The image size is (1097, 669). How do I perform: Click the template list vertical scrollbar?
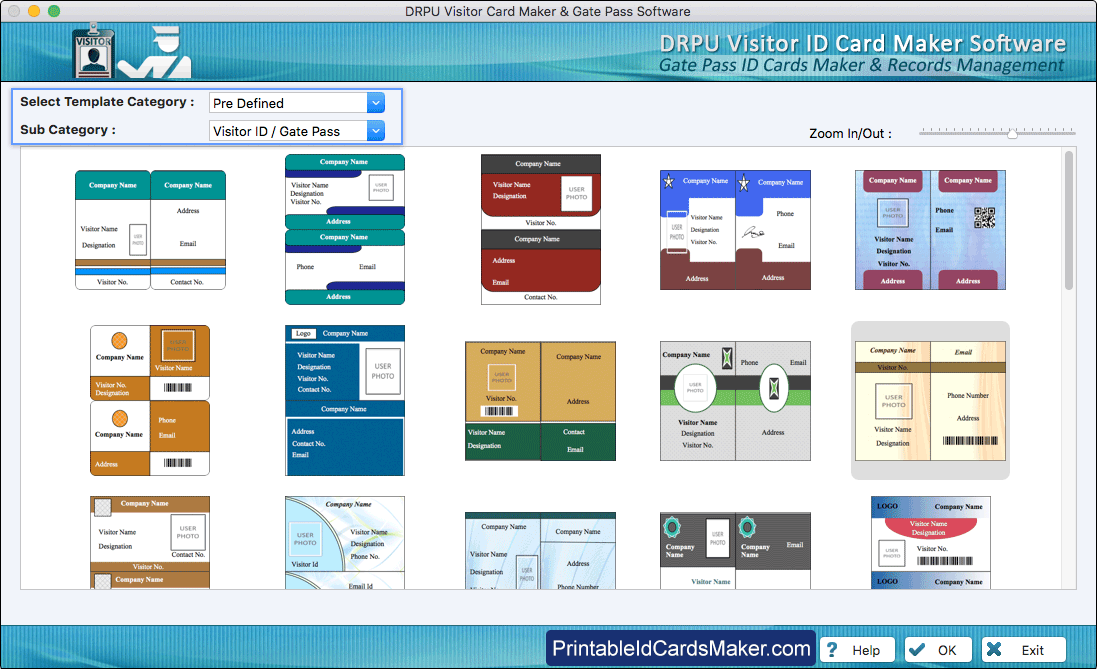click(1068, 220)
